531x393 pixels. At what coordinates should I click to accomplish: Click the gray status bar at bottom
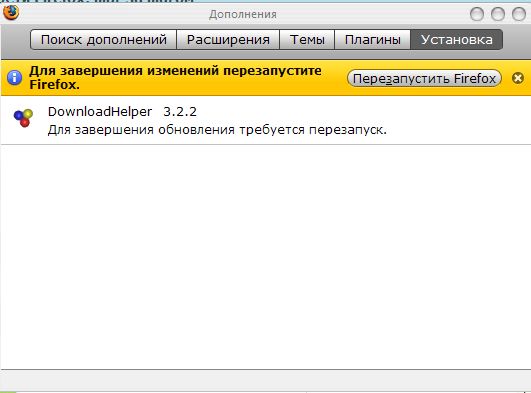(266, 380)
